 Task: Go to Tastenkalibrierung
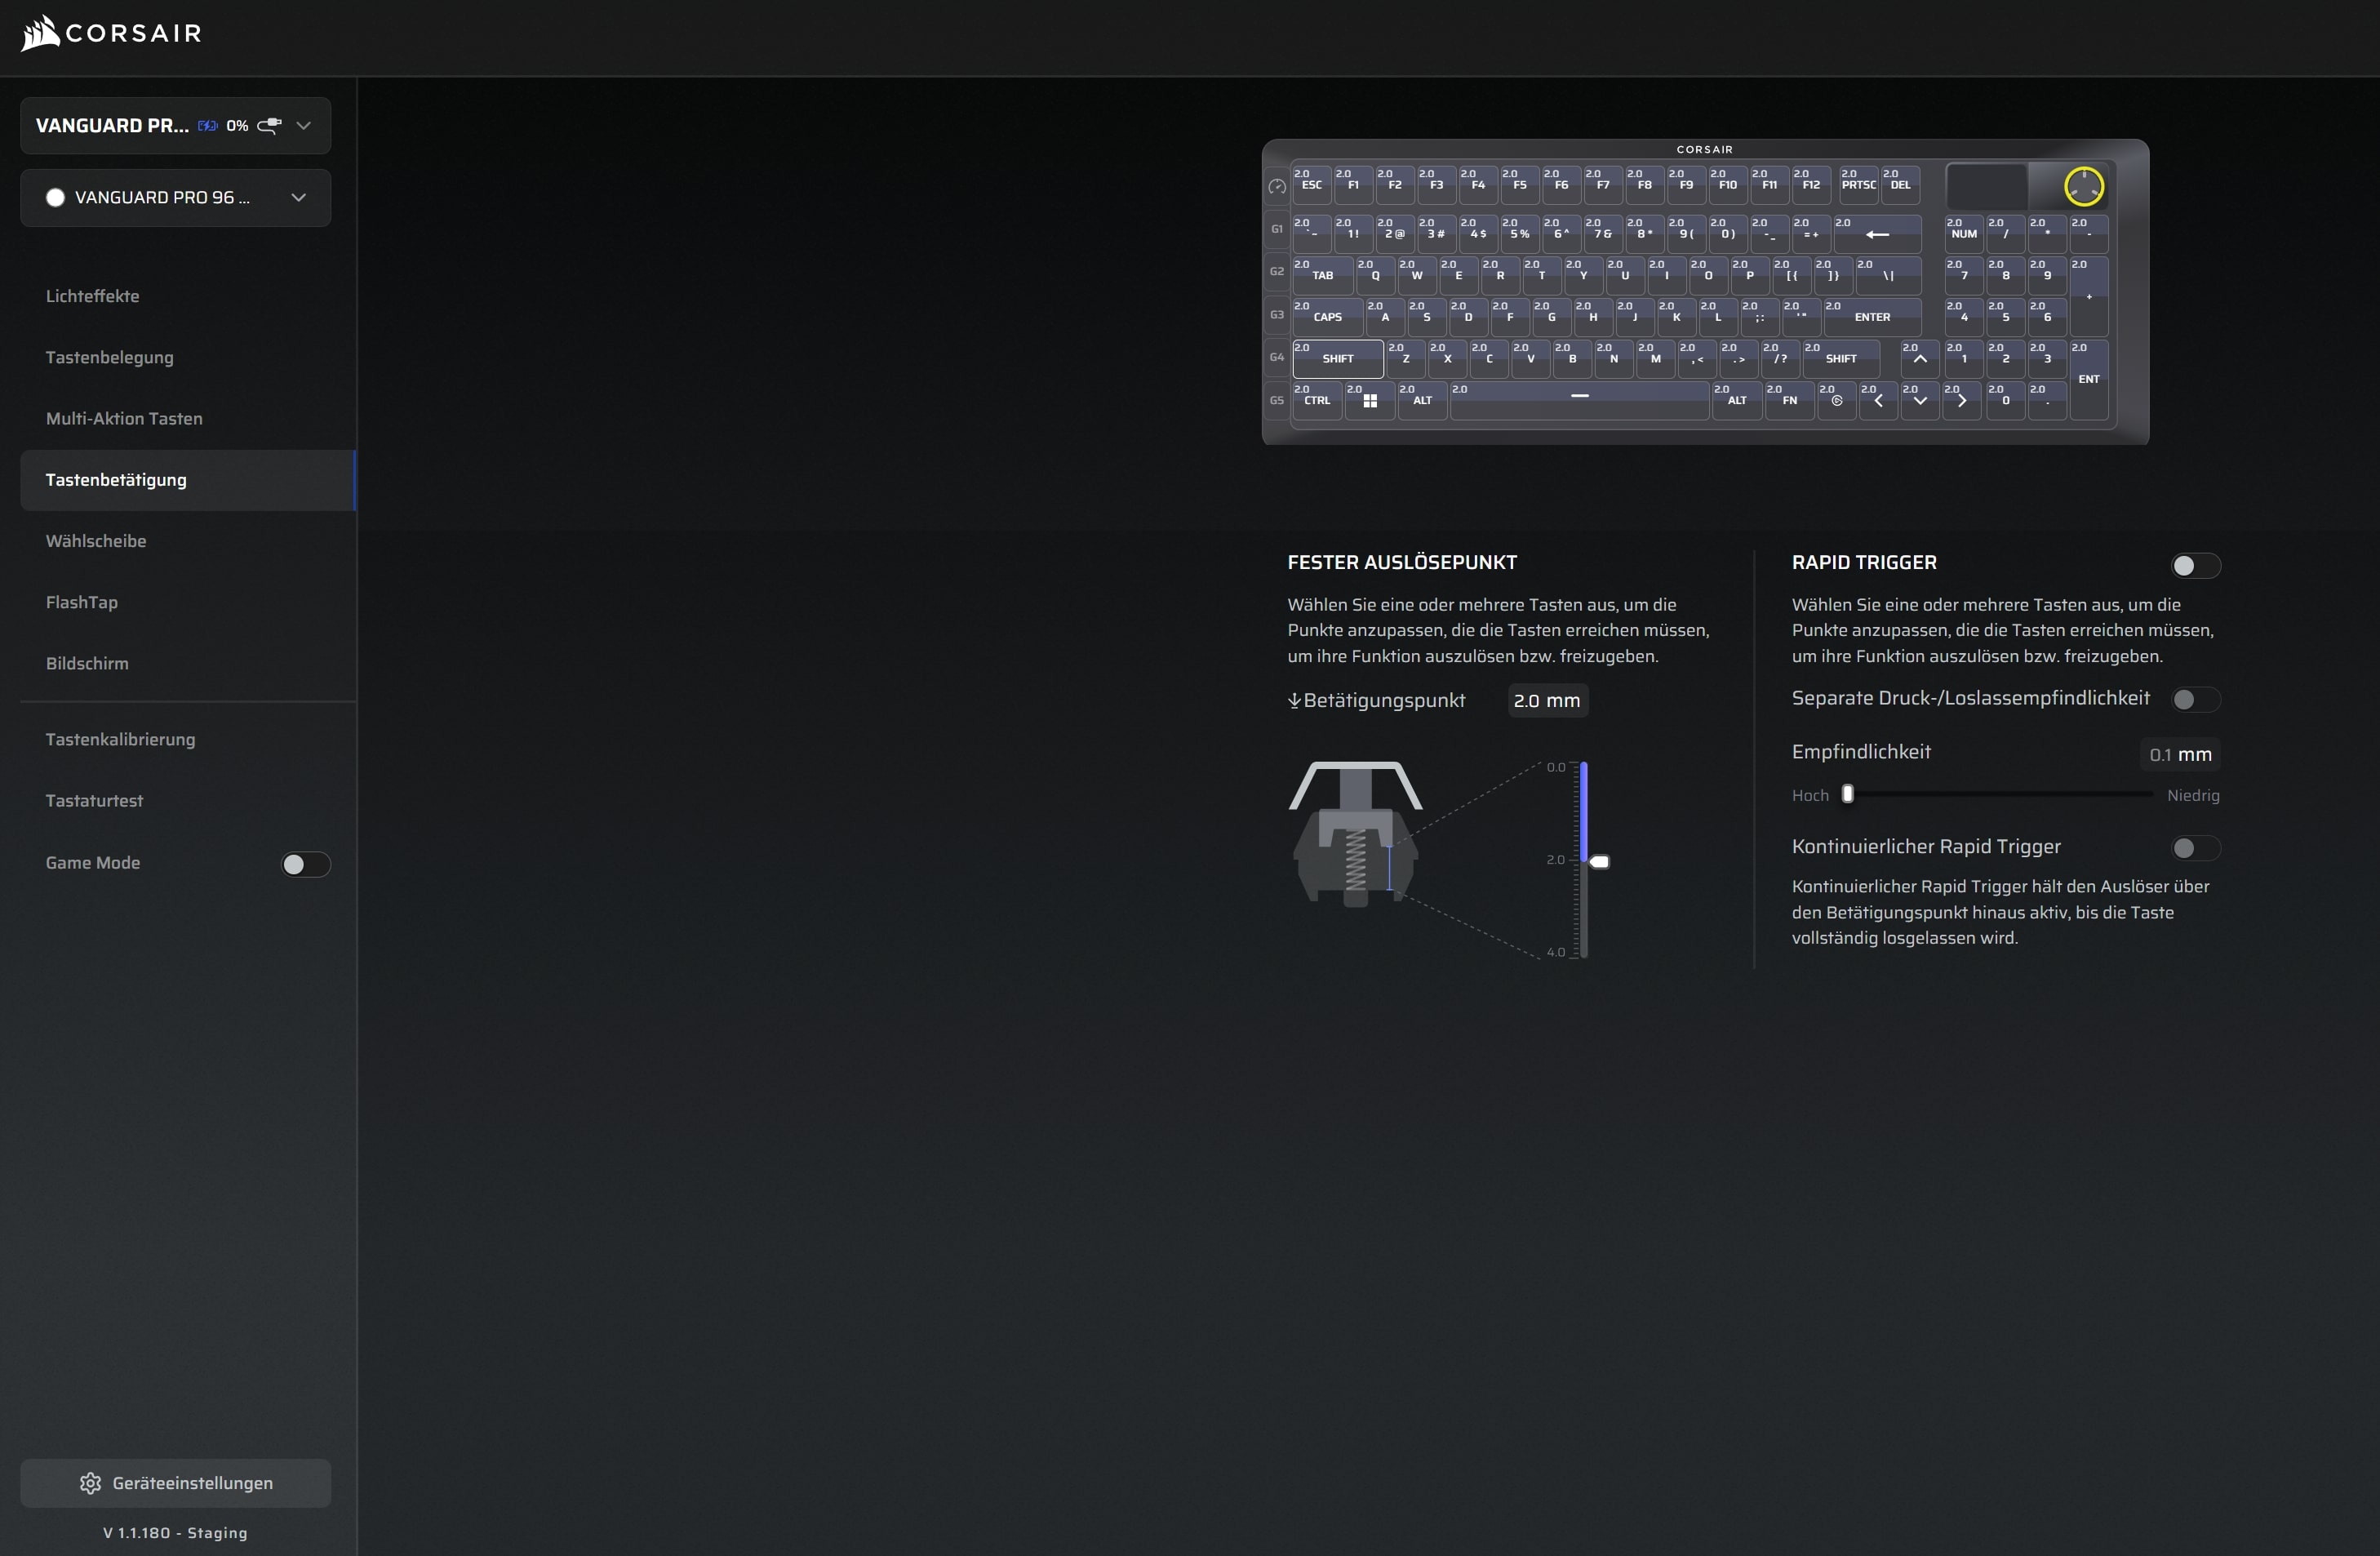[x=120, y=739]
